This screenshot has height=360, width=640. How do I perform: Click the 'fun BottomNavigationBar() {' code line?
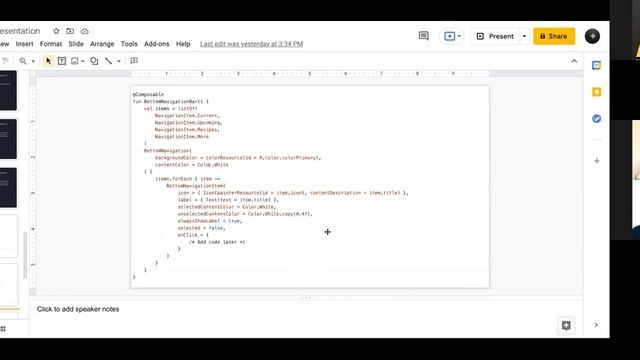click(171, 101)
